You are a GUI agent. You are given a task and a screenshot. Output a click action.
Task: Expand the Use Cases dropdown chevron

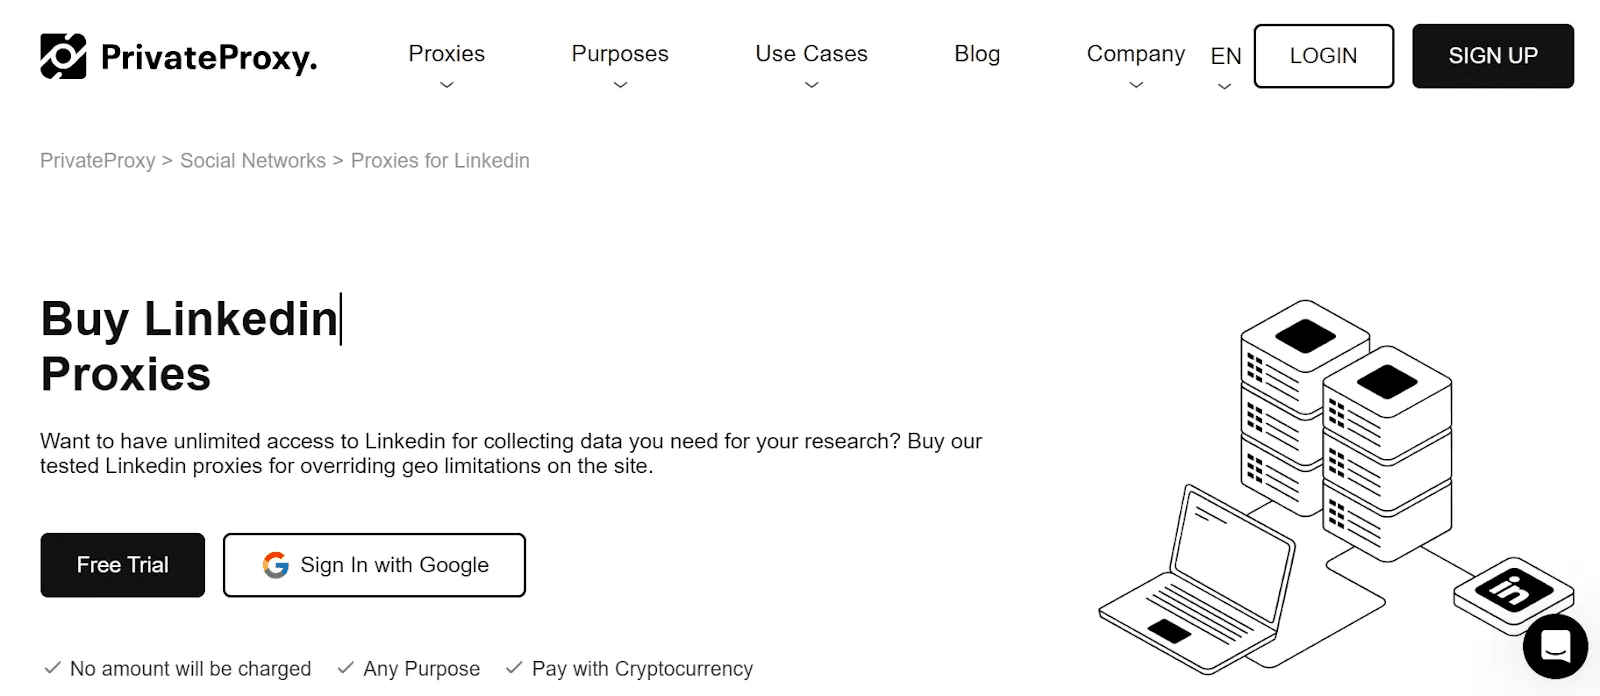(x=812, y=85)
